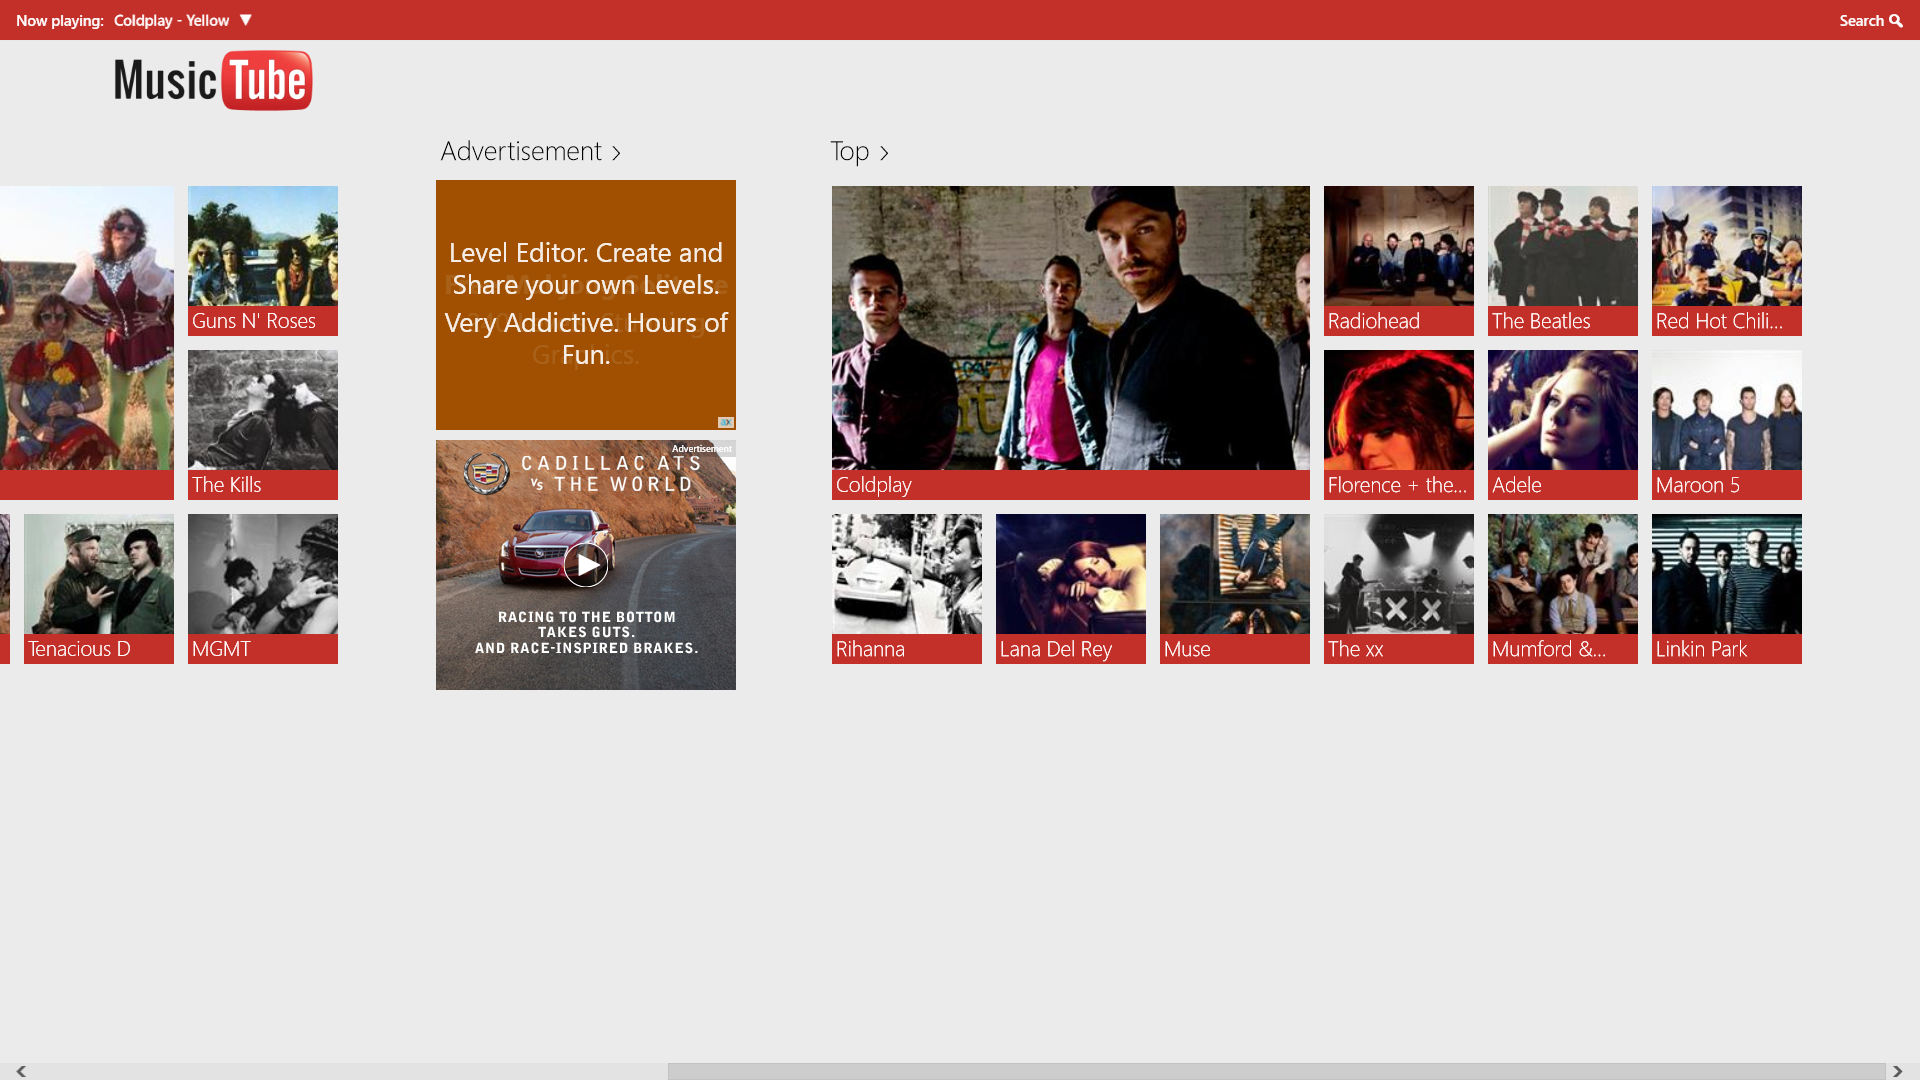Select the The xx artist icon
Screen dimensions: 1920x1080
1398,588
